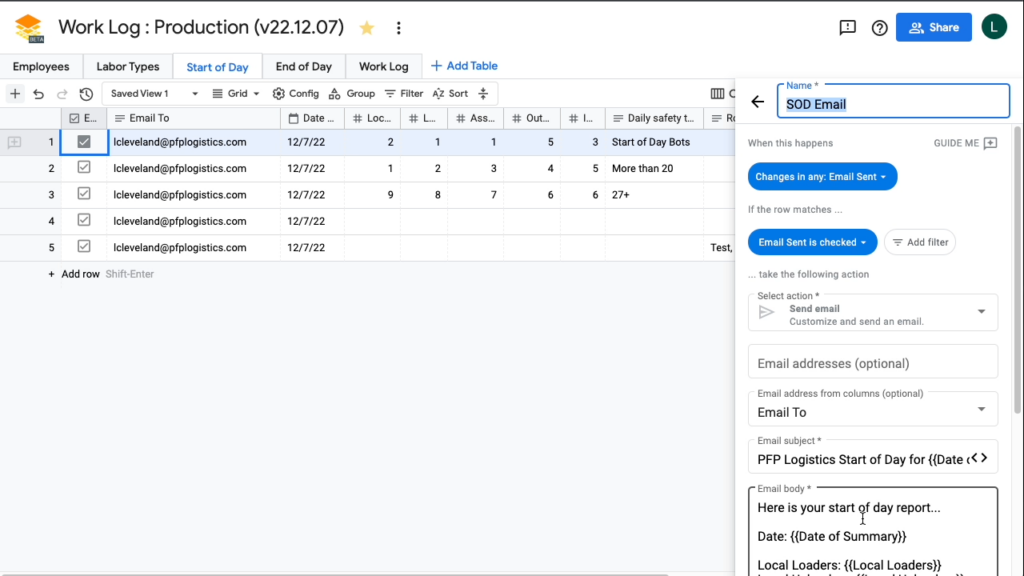Open the help question mark icon
The height and width of the screenshot is (576, 1024).
879,28
